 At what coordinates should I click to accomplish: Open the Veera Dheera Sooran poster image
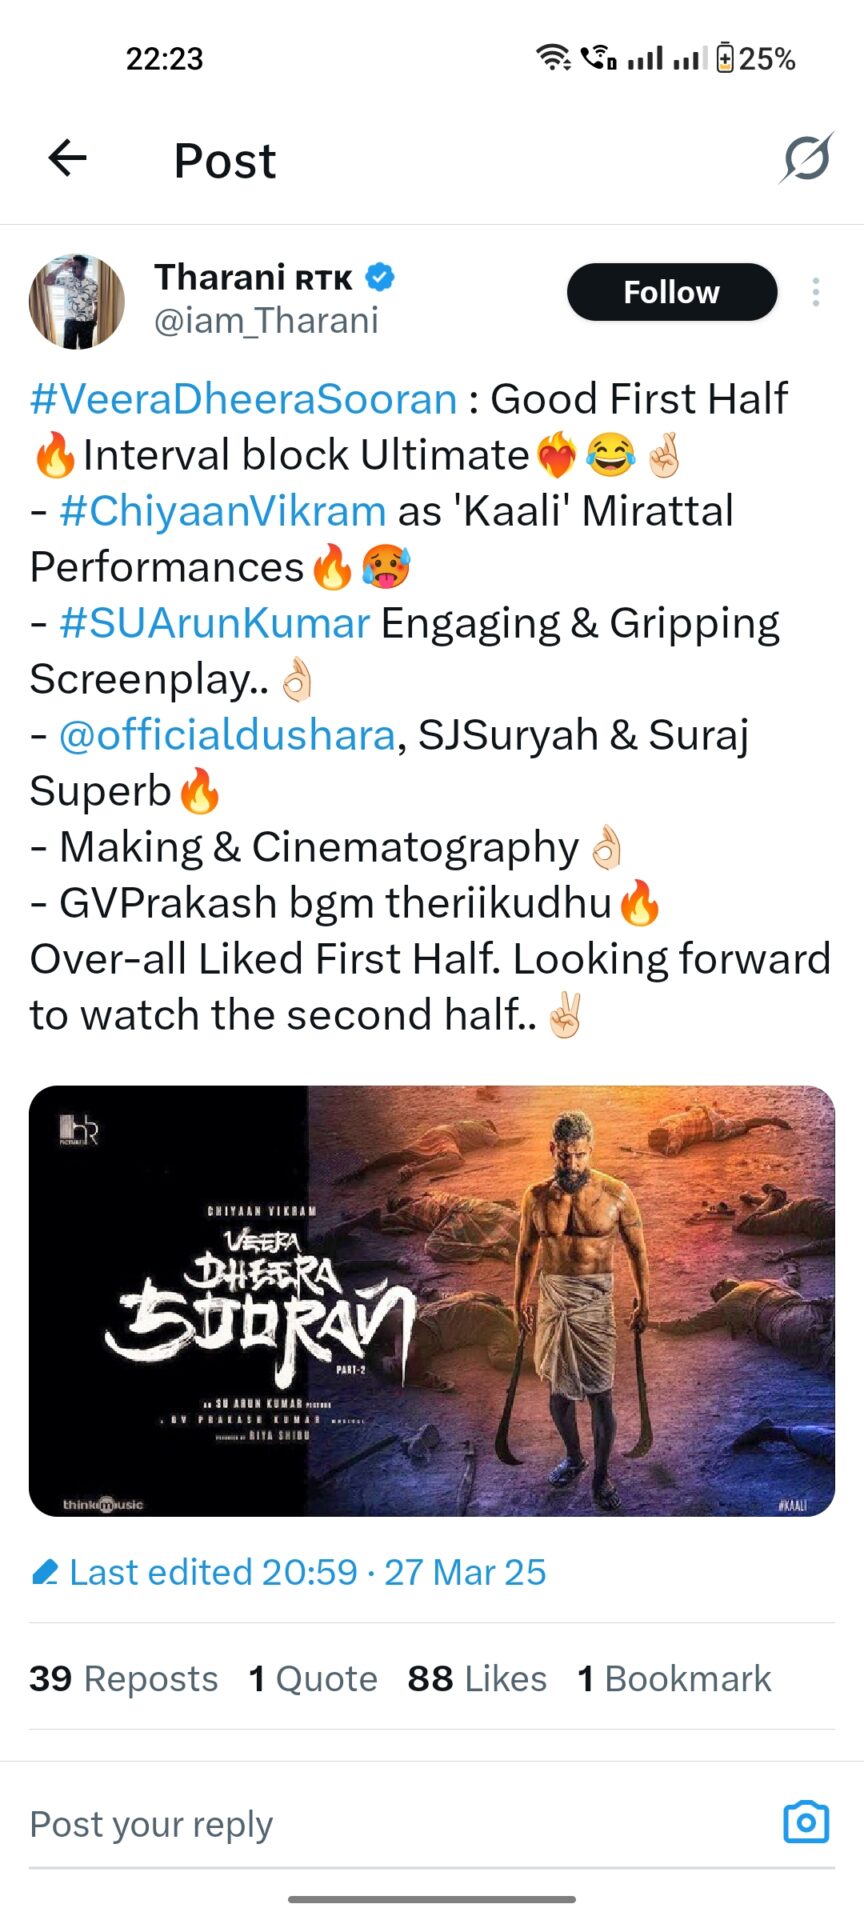click(x=432, y=1301)
